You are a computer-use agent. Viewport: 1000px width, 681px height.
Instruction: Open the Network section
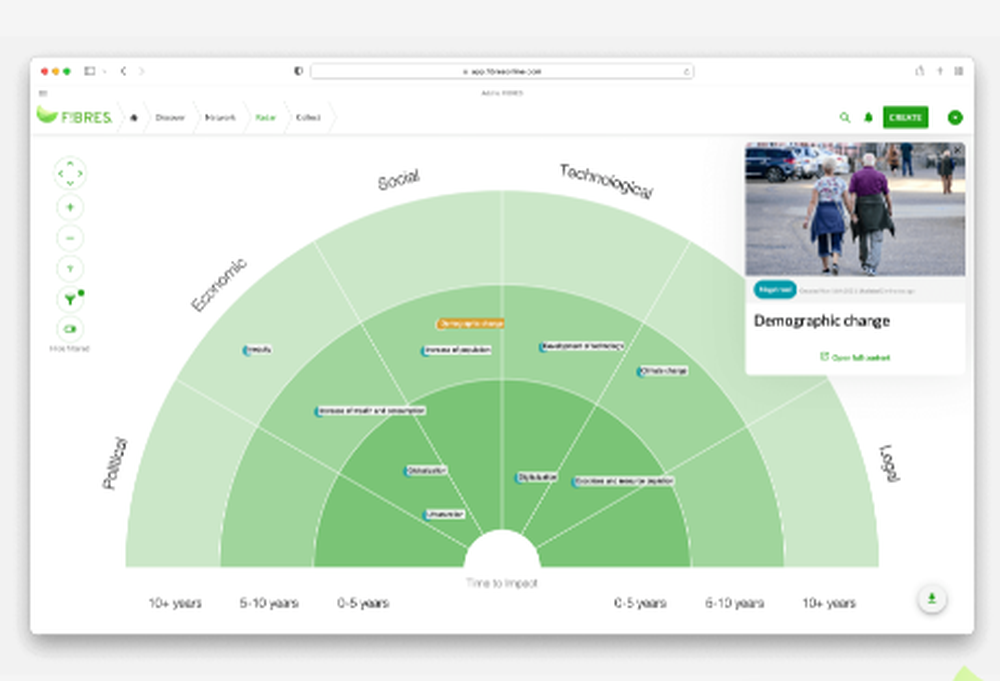(220, 117)
